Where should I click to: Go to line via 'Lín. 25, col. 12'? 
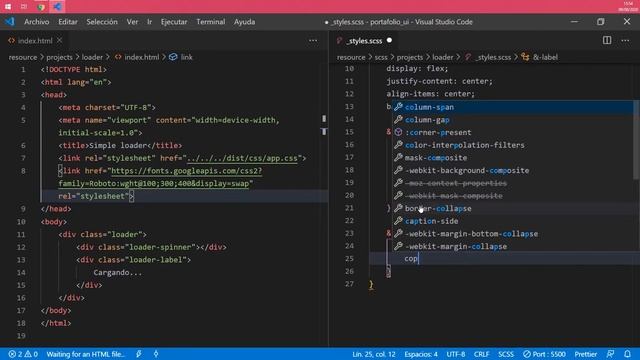[x=373, y=354]
